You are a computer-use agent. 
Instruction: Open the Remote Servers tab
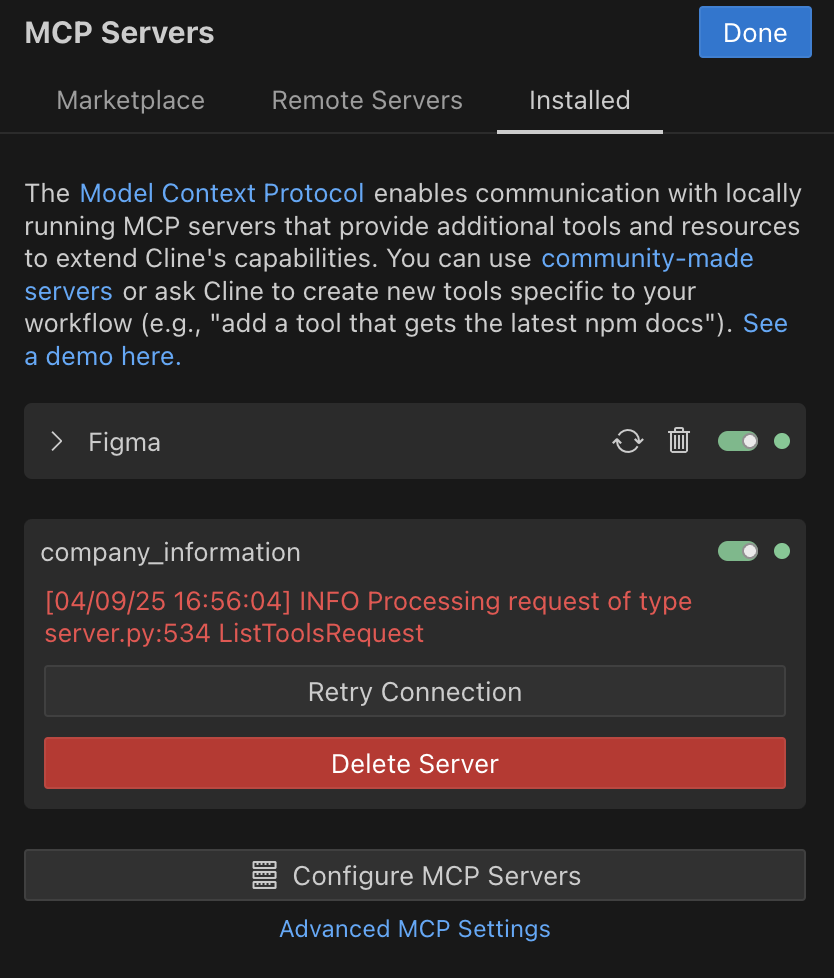coord(367,100)
